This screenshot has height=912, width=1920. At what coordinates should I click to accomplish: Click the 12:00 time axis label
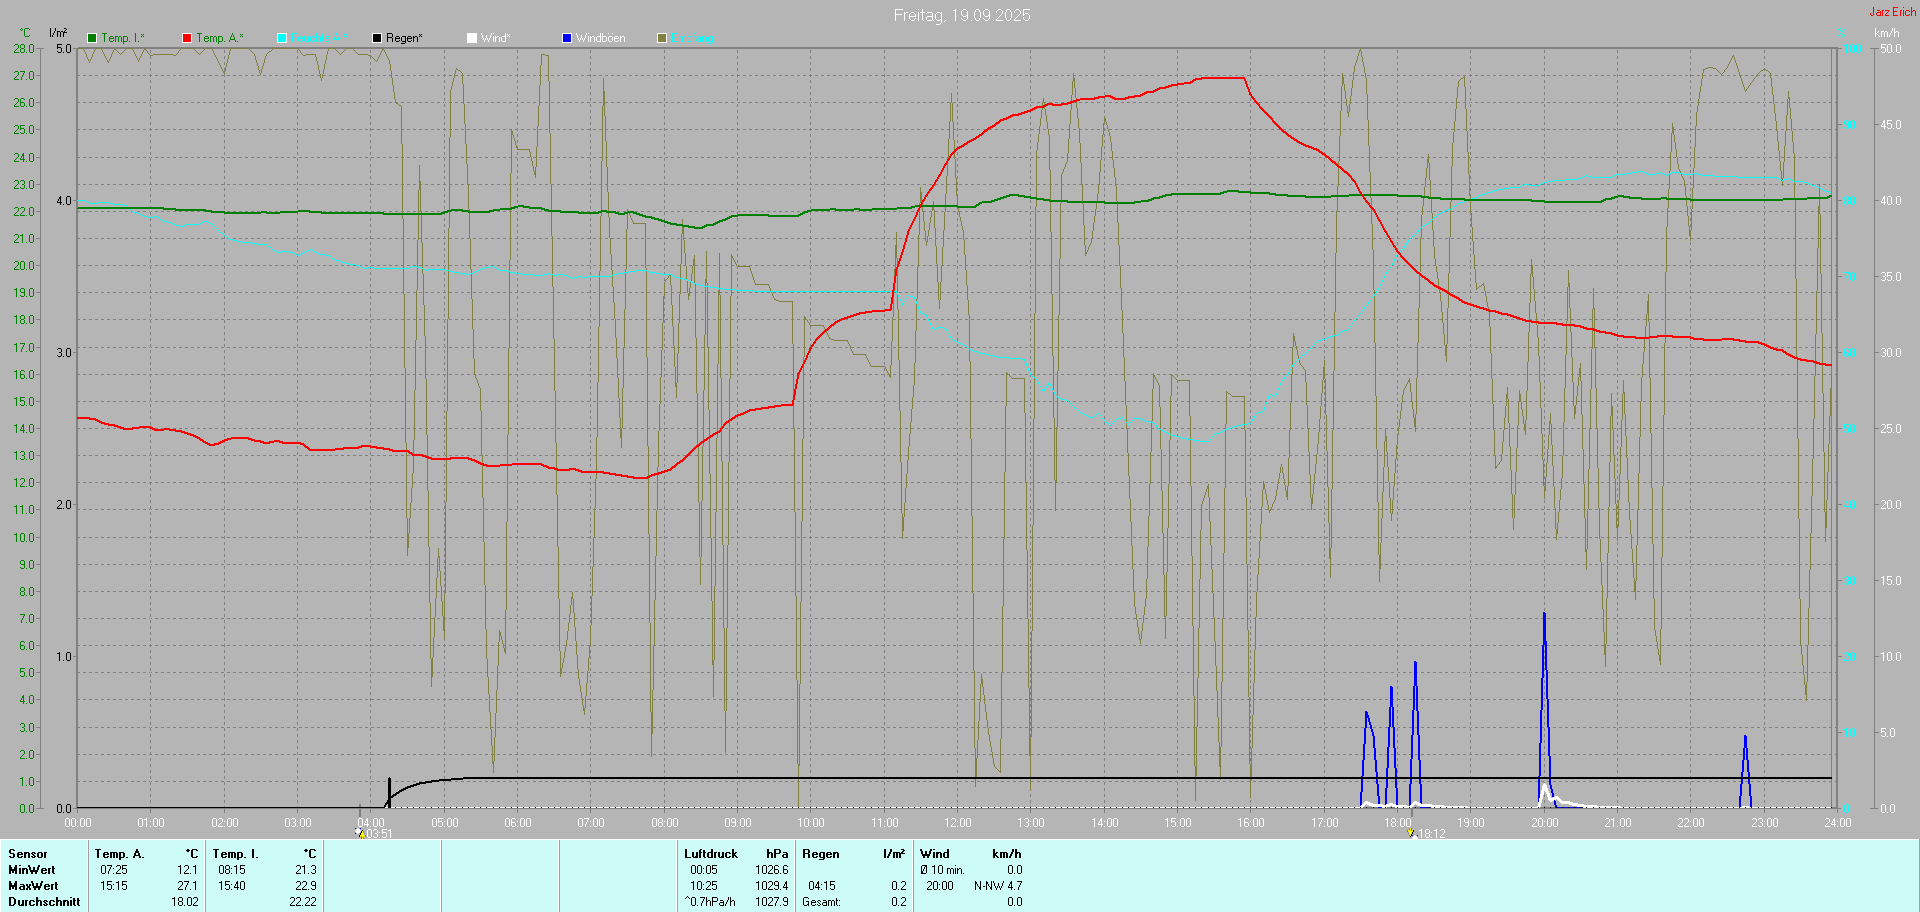[x=957, y=823]
